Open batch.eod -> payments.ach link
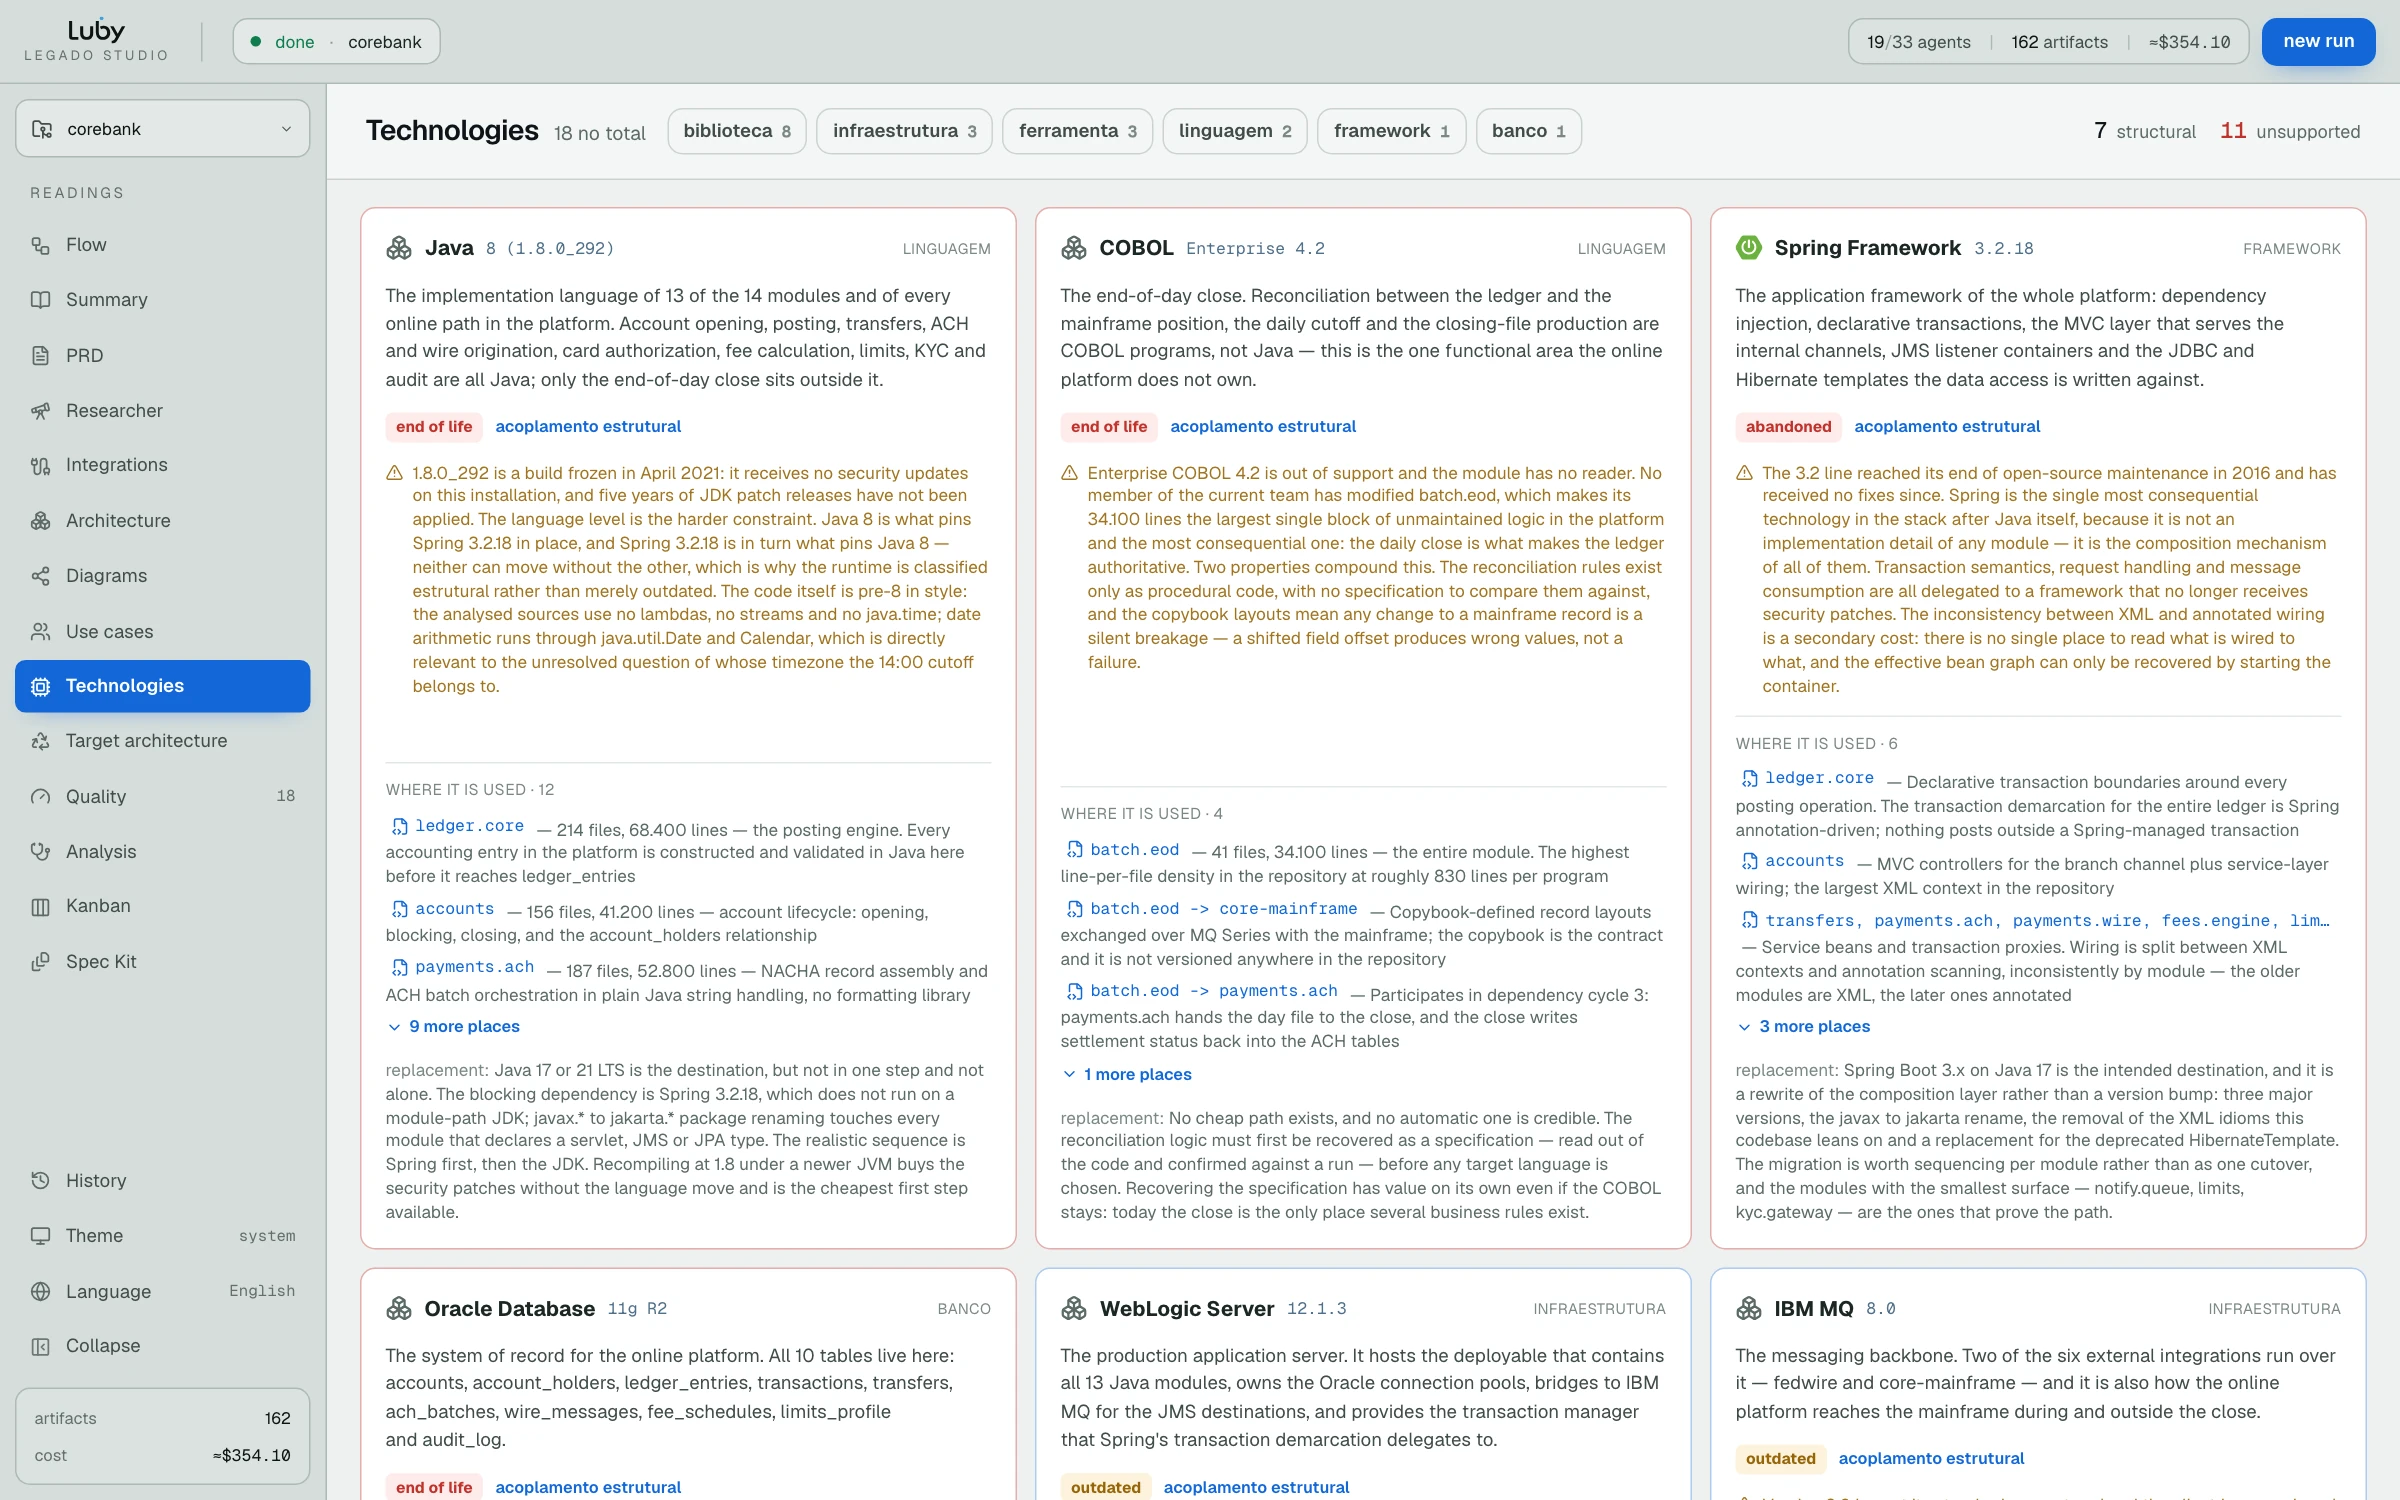The height and width of the screenshot is (1500, 2400). click(x=1202, y=991)
